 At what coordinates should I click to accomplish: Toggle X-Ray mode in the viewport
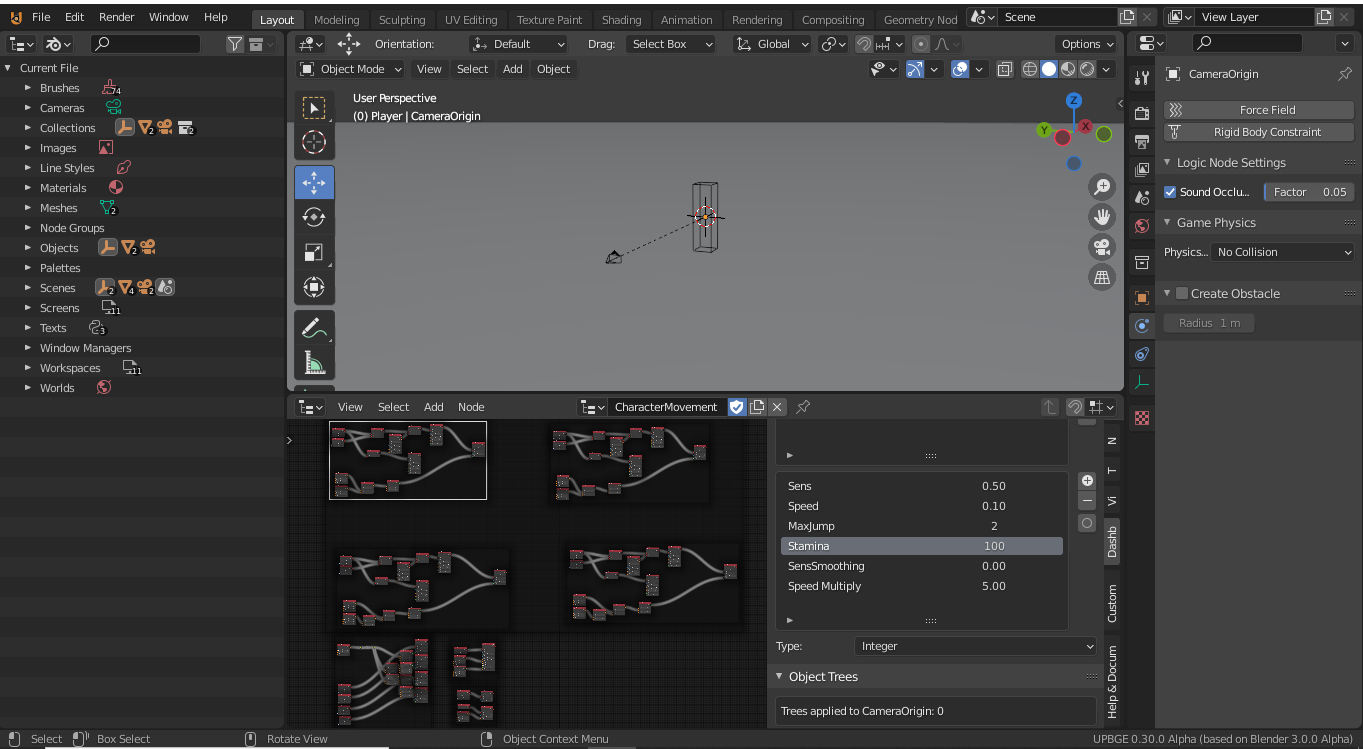point(1005,69)
